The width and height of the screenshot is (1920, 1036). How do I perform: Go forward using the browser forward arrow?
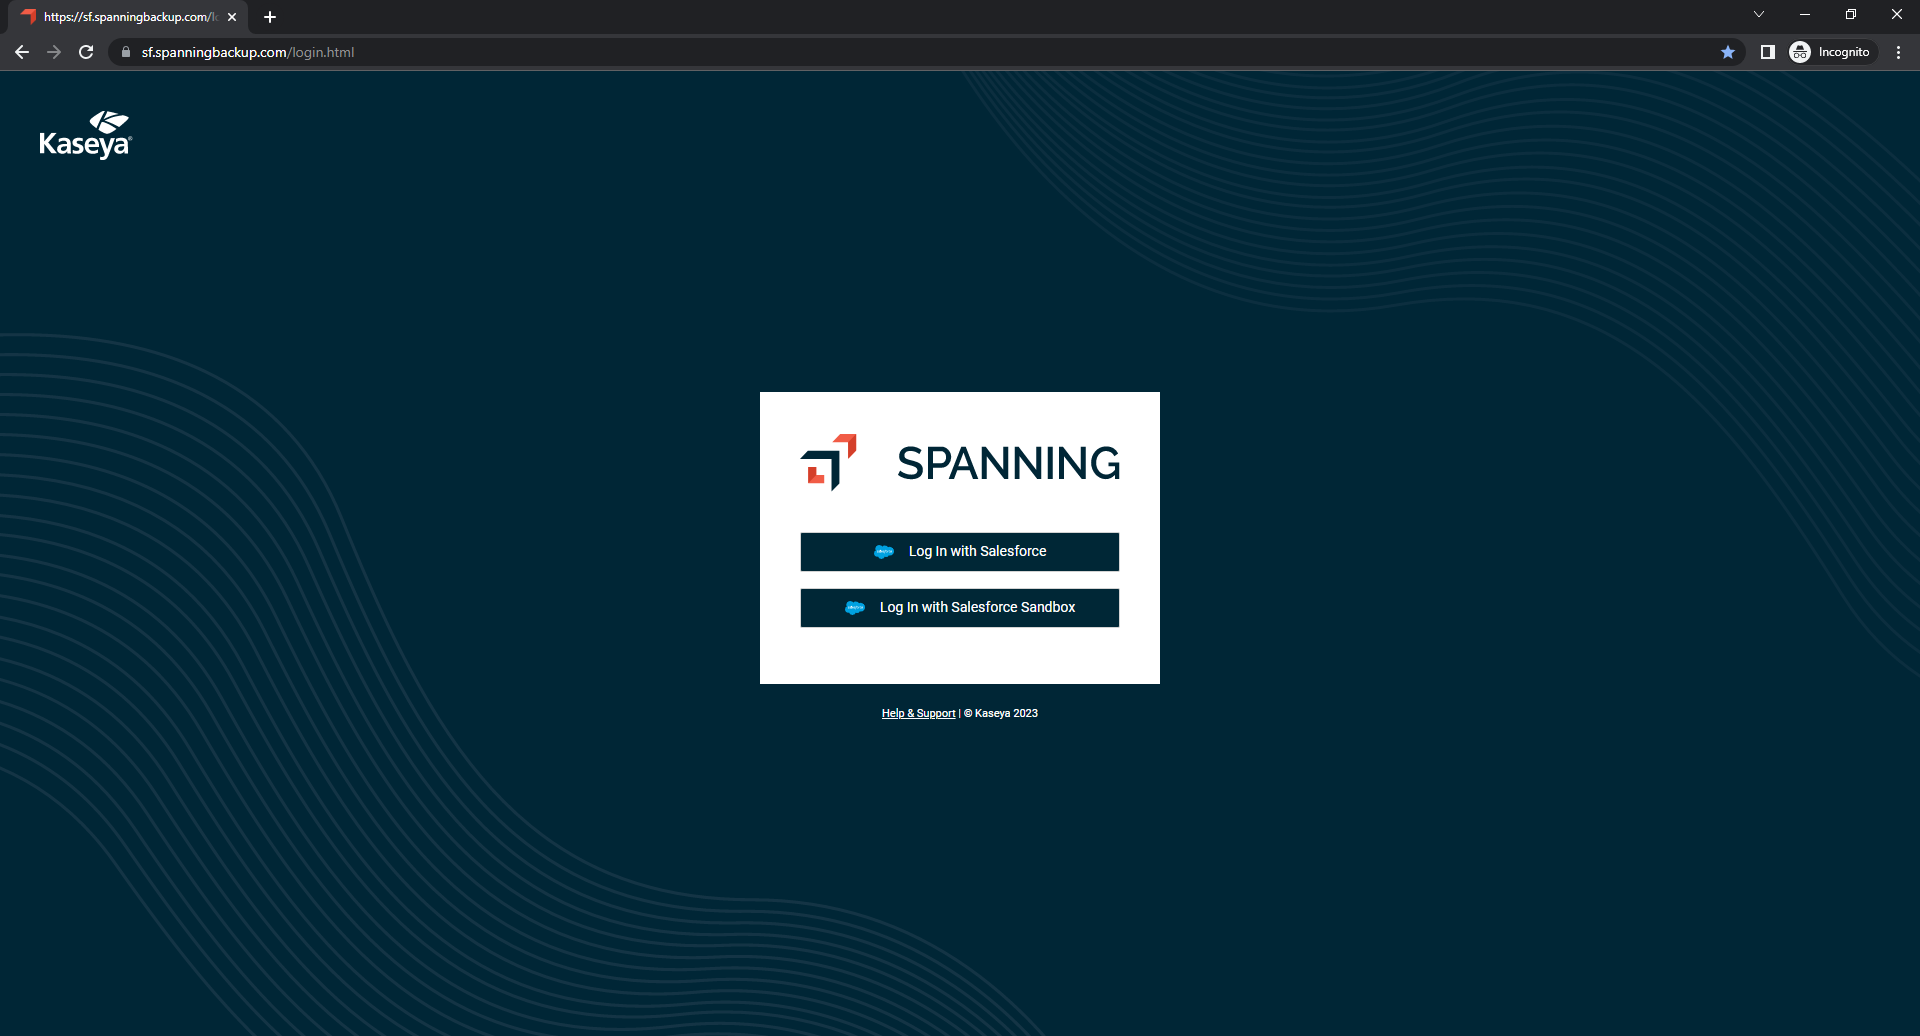click(x=54, y=52)
